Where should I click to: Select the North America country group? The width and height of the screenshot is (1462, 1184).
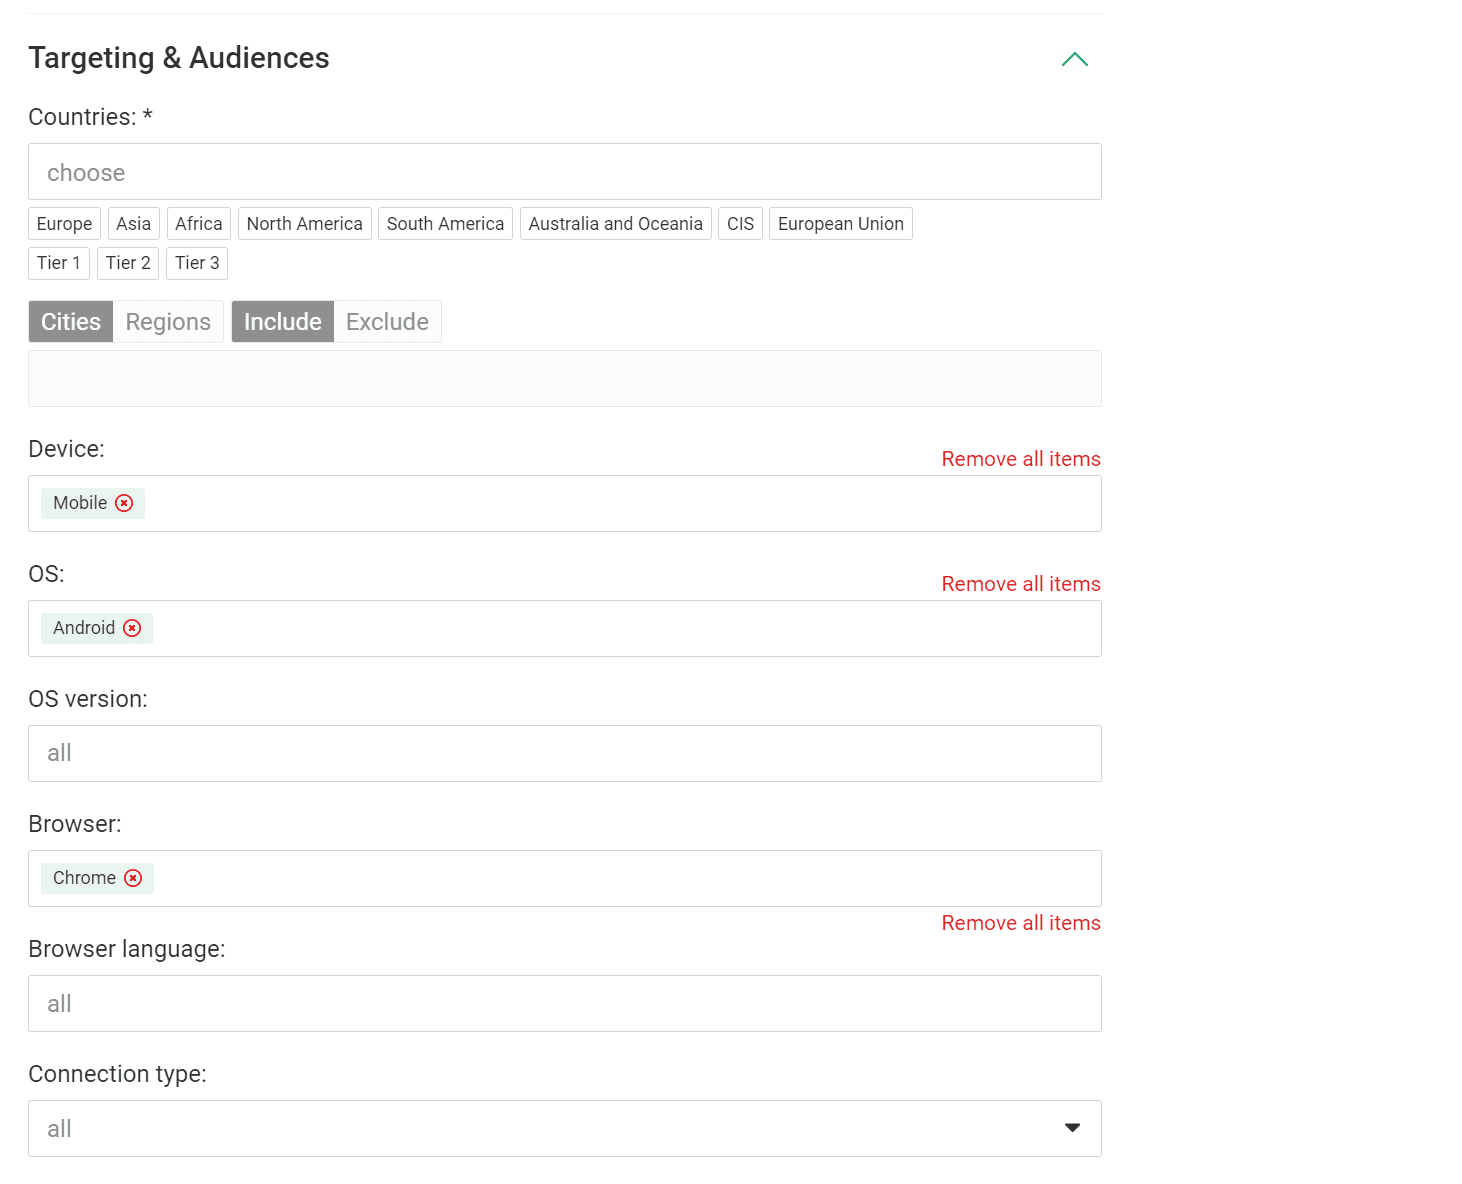(x=305, y=224)
